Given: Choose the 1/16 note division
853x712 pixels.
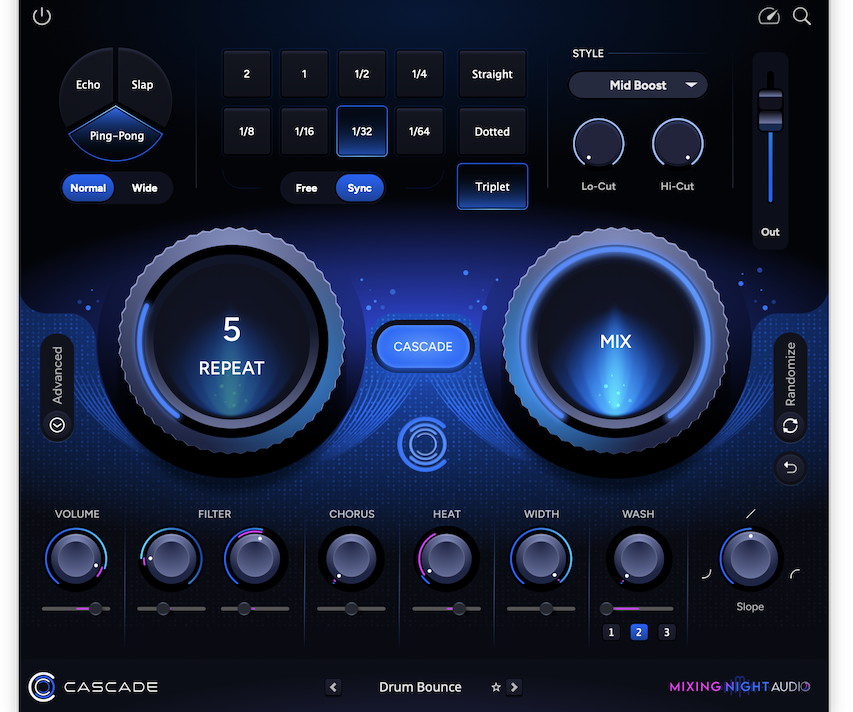Looking at the screenshot, I should [304, 132].
